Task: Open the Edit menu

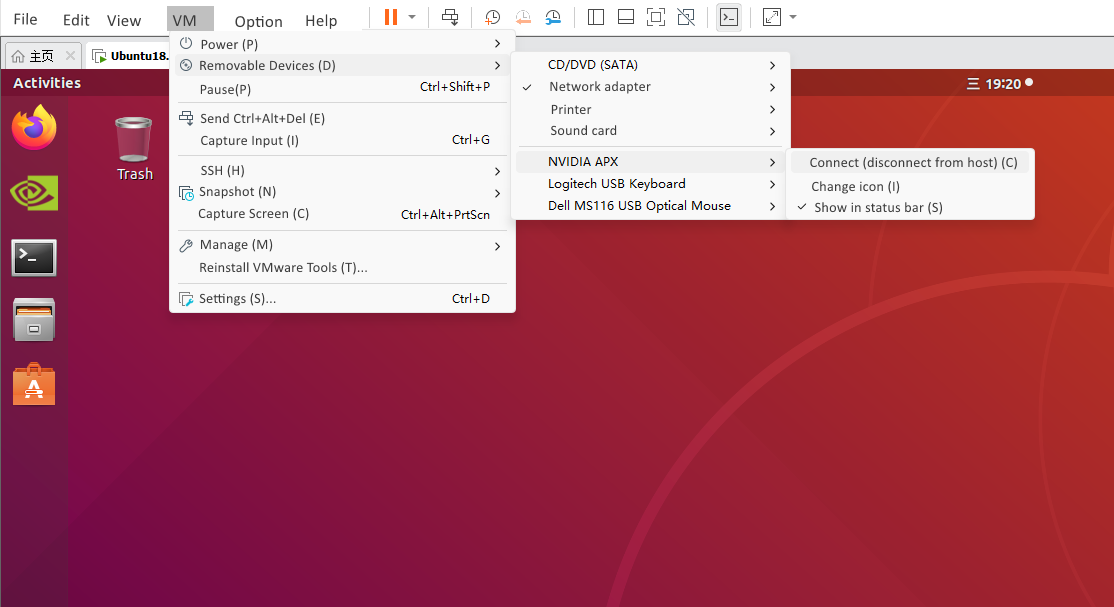Action: coord(76,20)
